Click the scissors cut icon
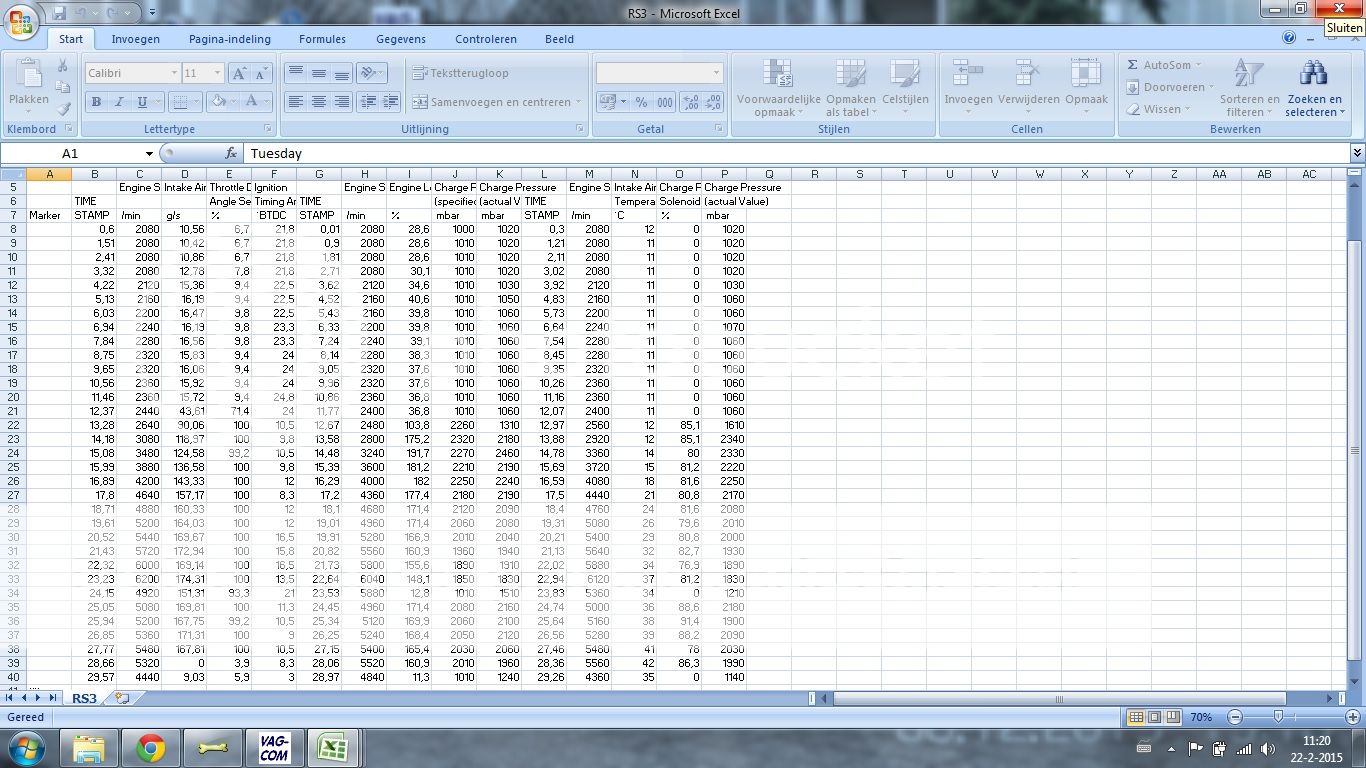The height and width of the screenshot is (768, 1366). pyautogui.click(x=63, y=65)
